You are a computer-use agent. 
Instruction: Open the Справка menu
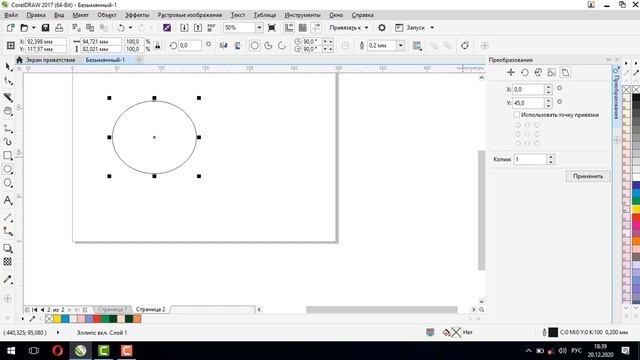pos(362,15)
